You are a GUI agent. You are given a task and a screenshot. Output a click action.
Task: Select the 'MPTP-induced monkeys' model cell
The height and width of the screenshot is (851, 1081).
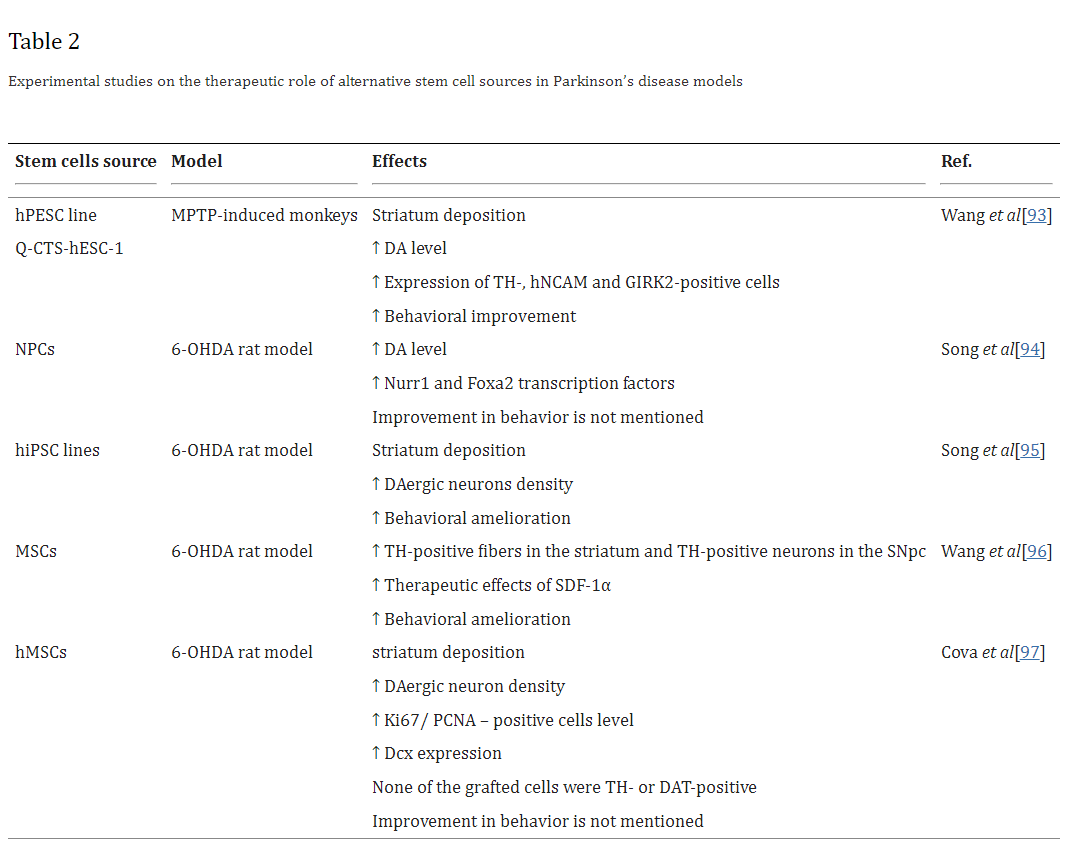click(264, 215)
